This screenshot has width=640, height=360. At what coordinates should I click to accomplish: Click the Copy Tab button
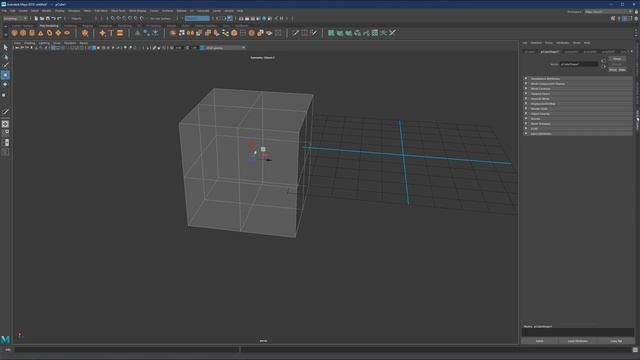click(616, 341)
